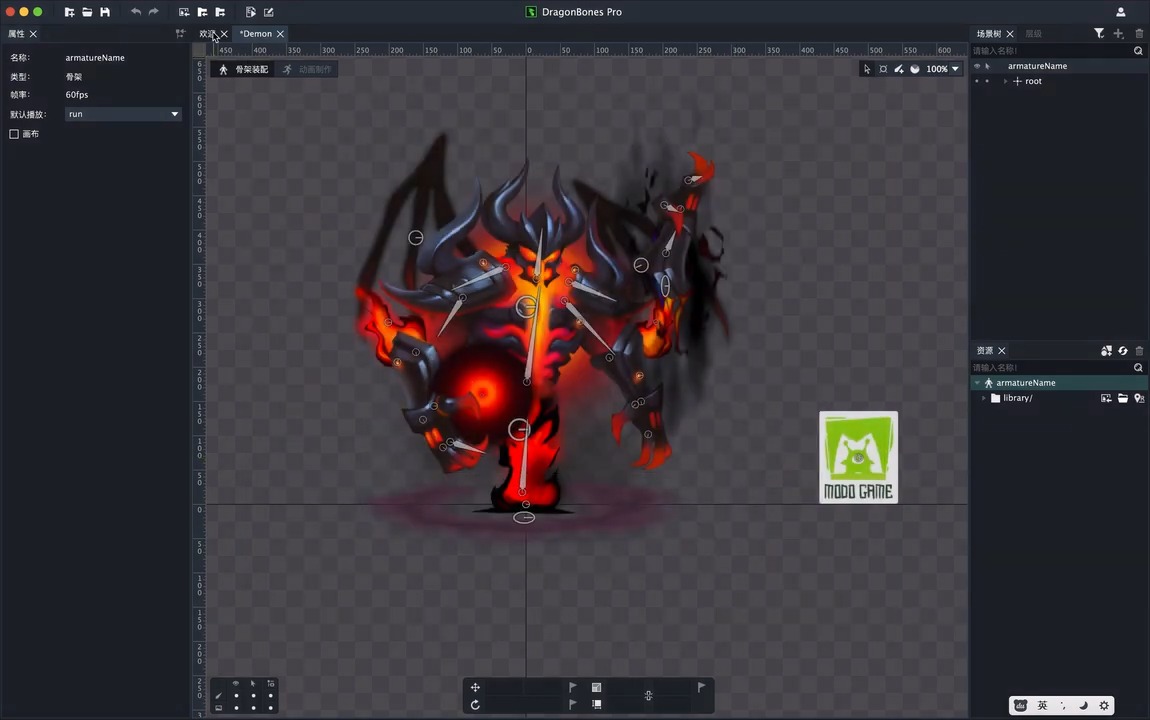
Task: Select the 场景树 scene tree tab
Action: click(989, 34)
